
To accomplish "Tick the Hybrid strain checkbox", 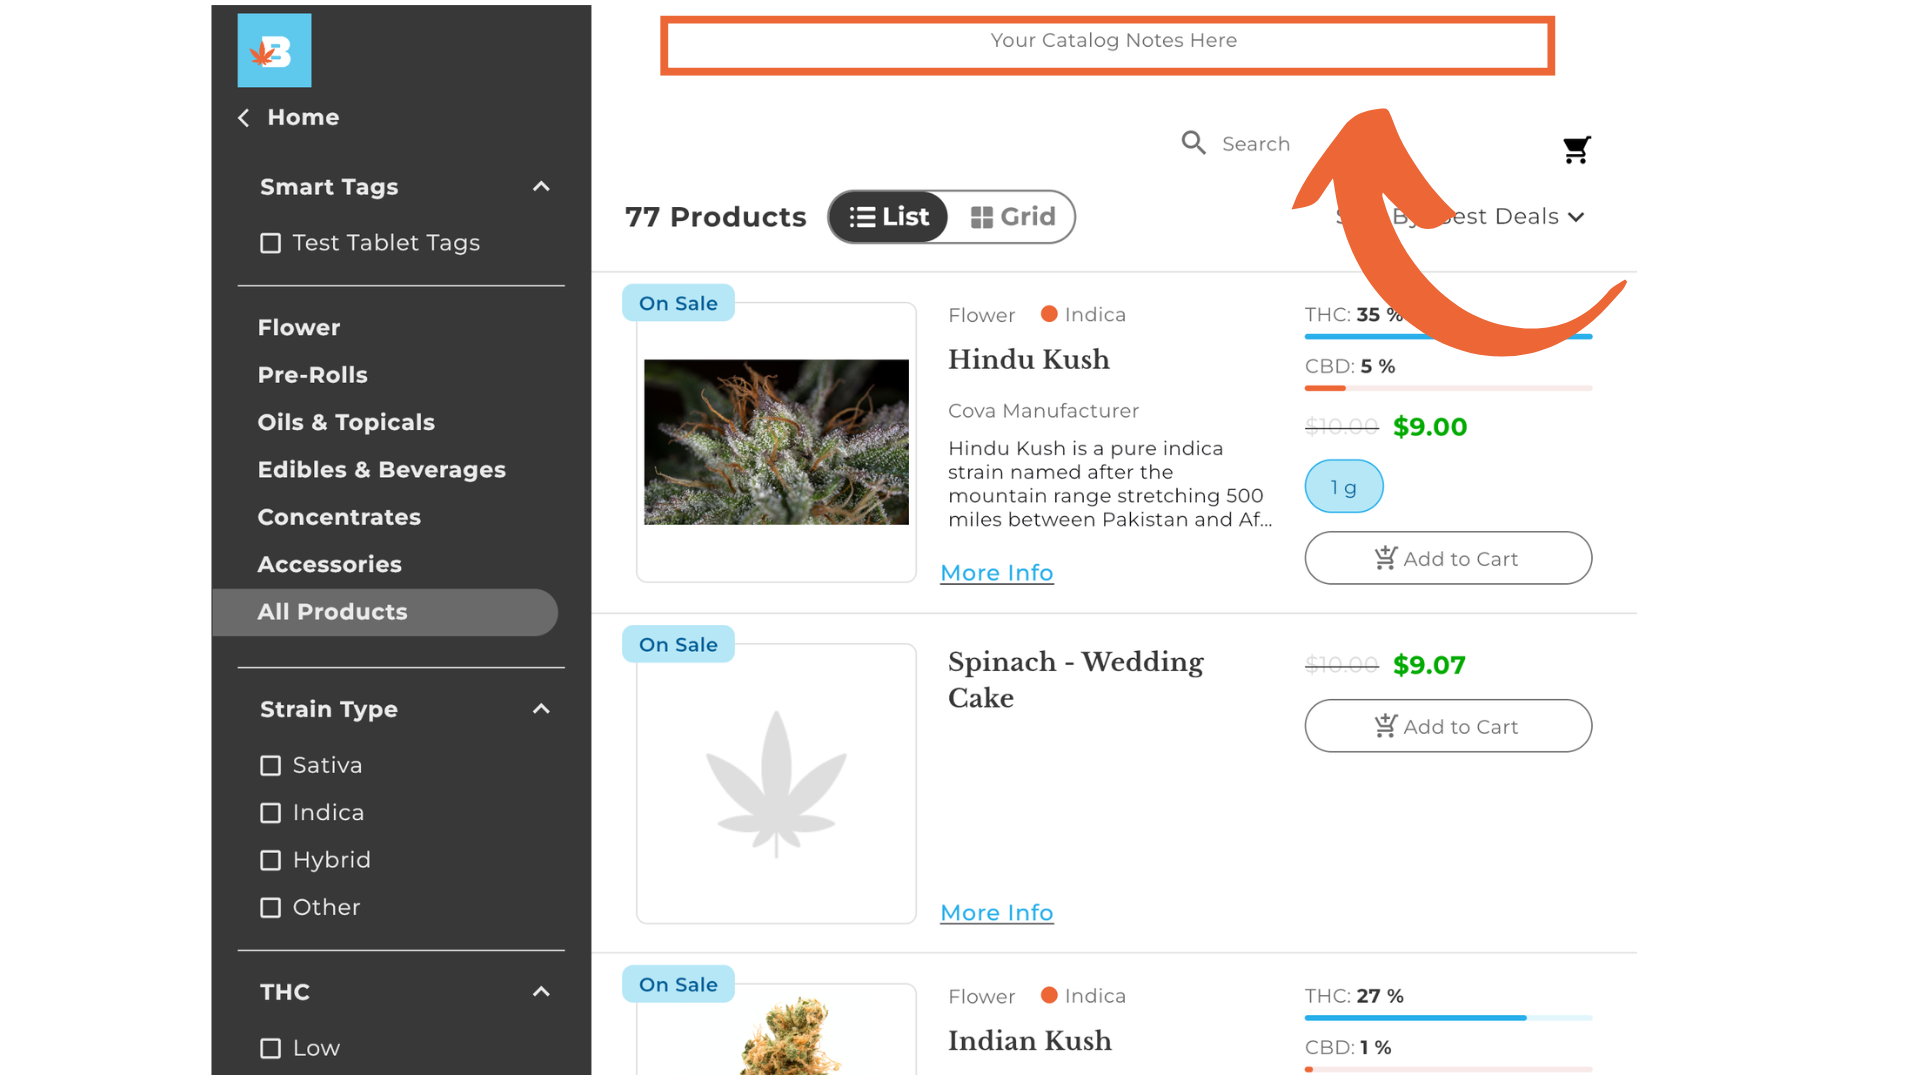I will click(270, 861).
